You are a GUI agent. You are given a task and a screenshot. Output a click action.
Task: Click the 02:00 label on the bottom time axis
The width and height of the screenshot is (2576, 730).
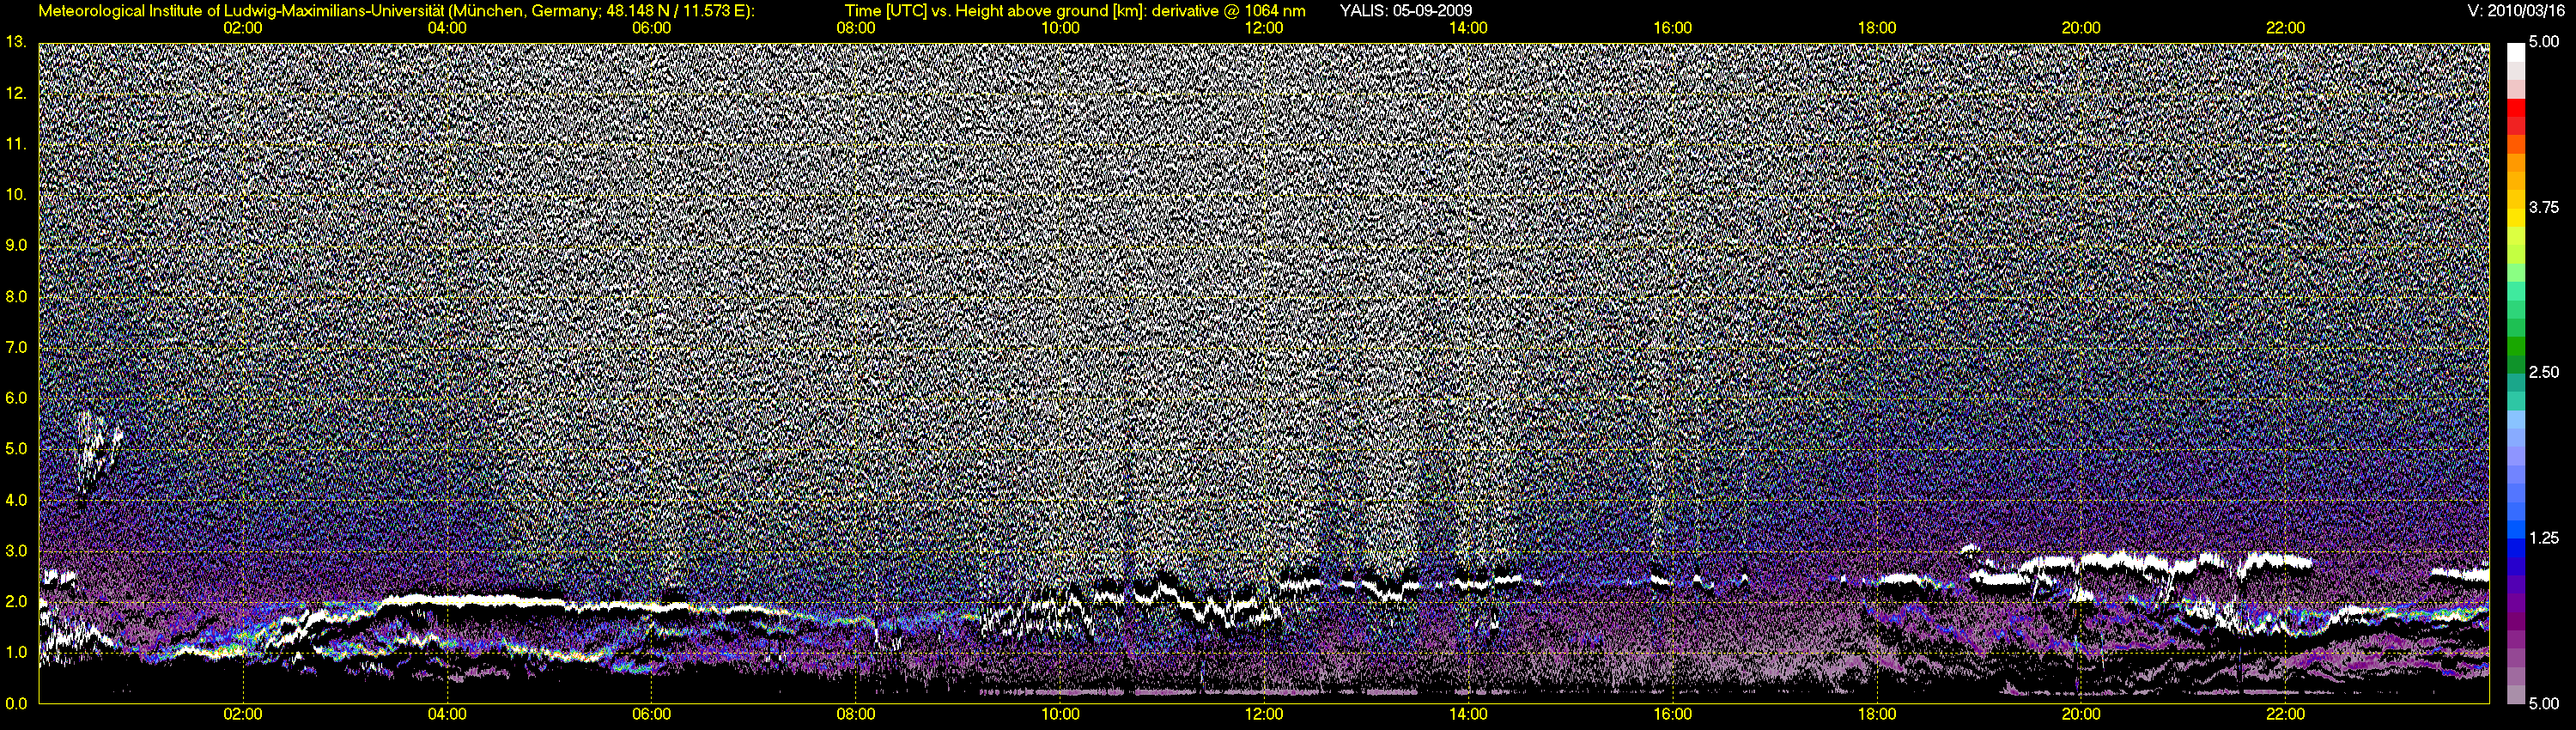[x=243, y=714]
